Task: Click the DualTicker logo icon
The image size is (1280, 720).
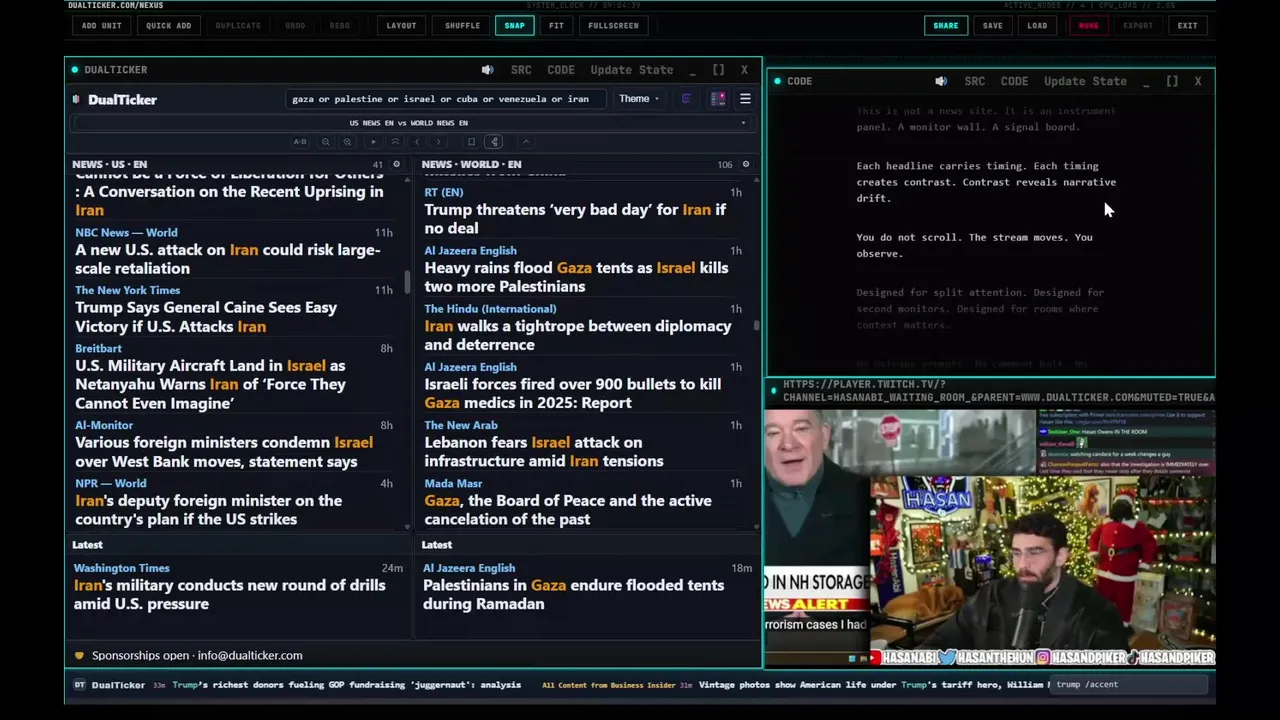Action: (76, 99)
